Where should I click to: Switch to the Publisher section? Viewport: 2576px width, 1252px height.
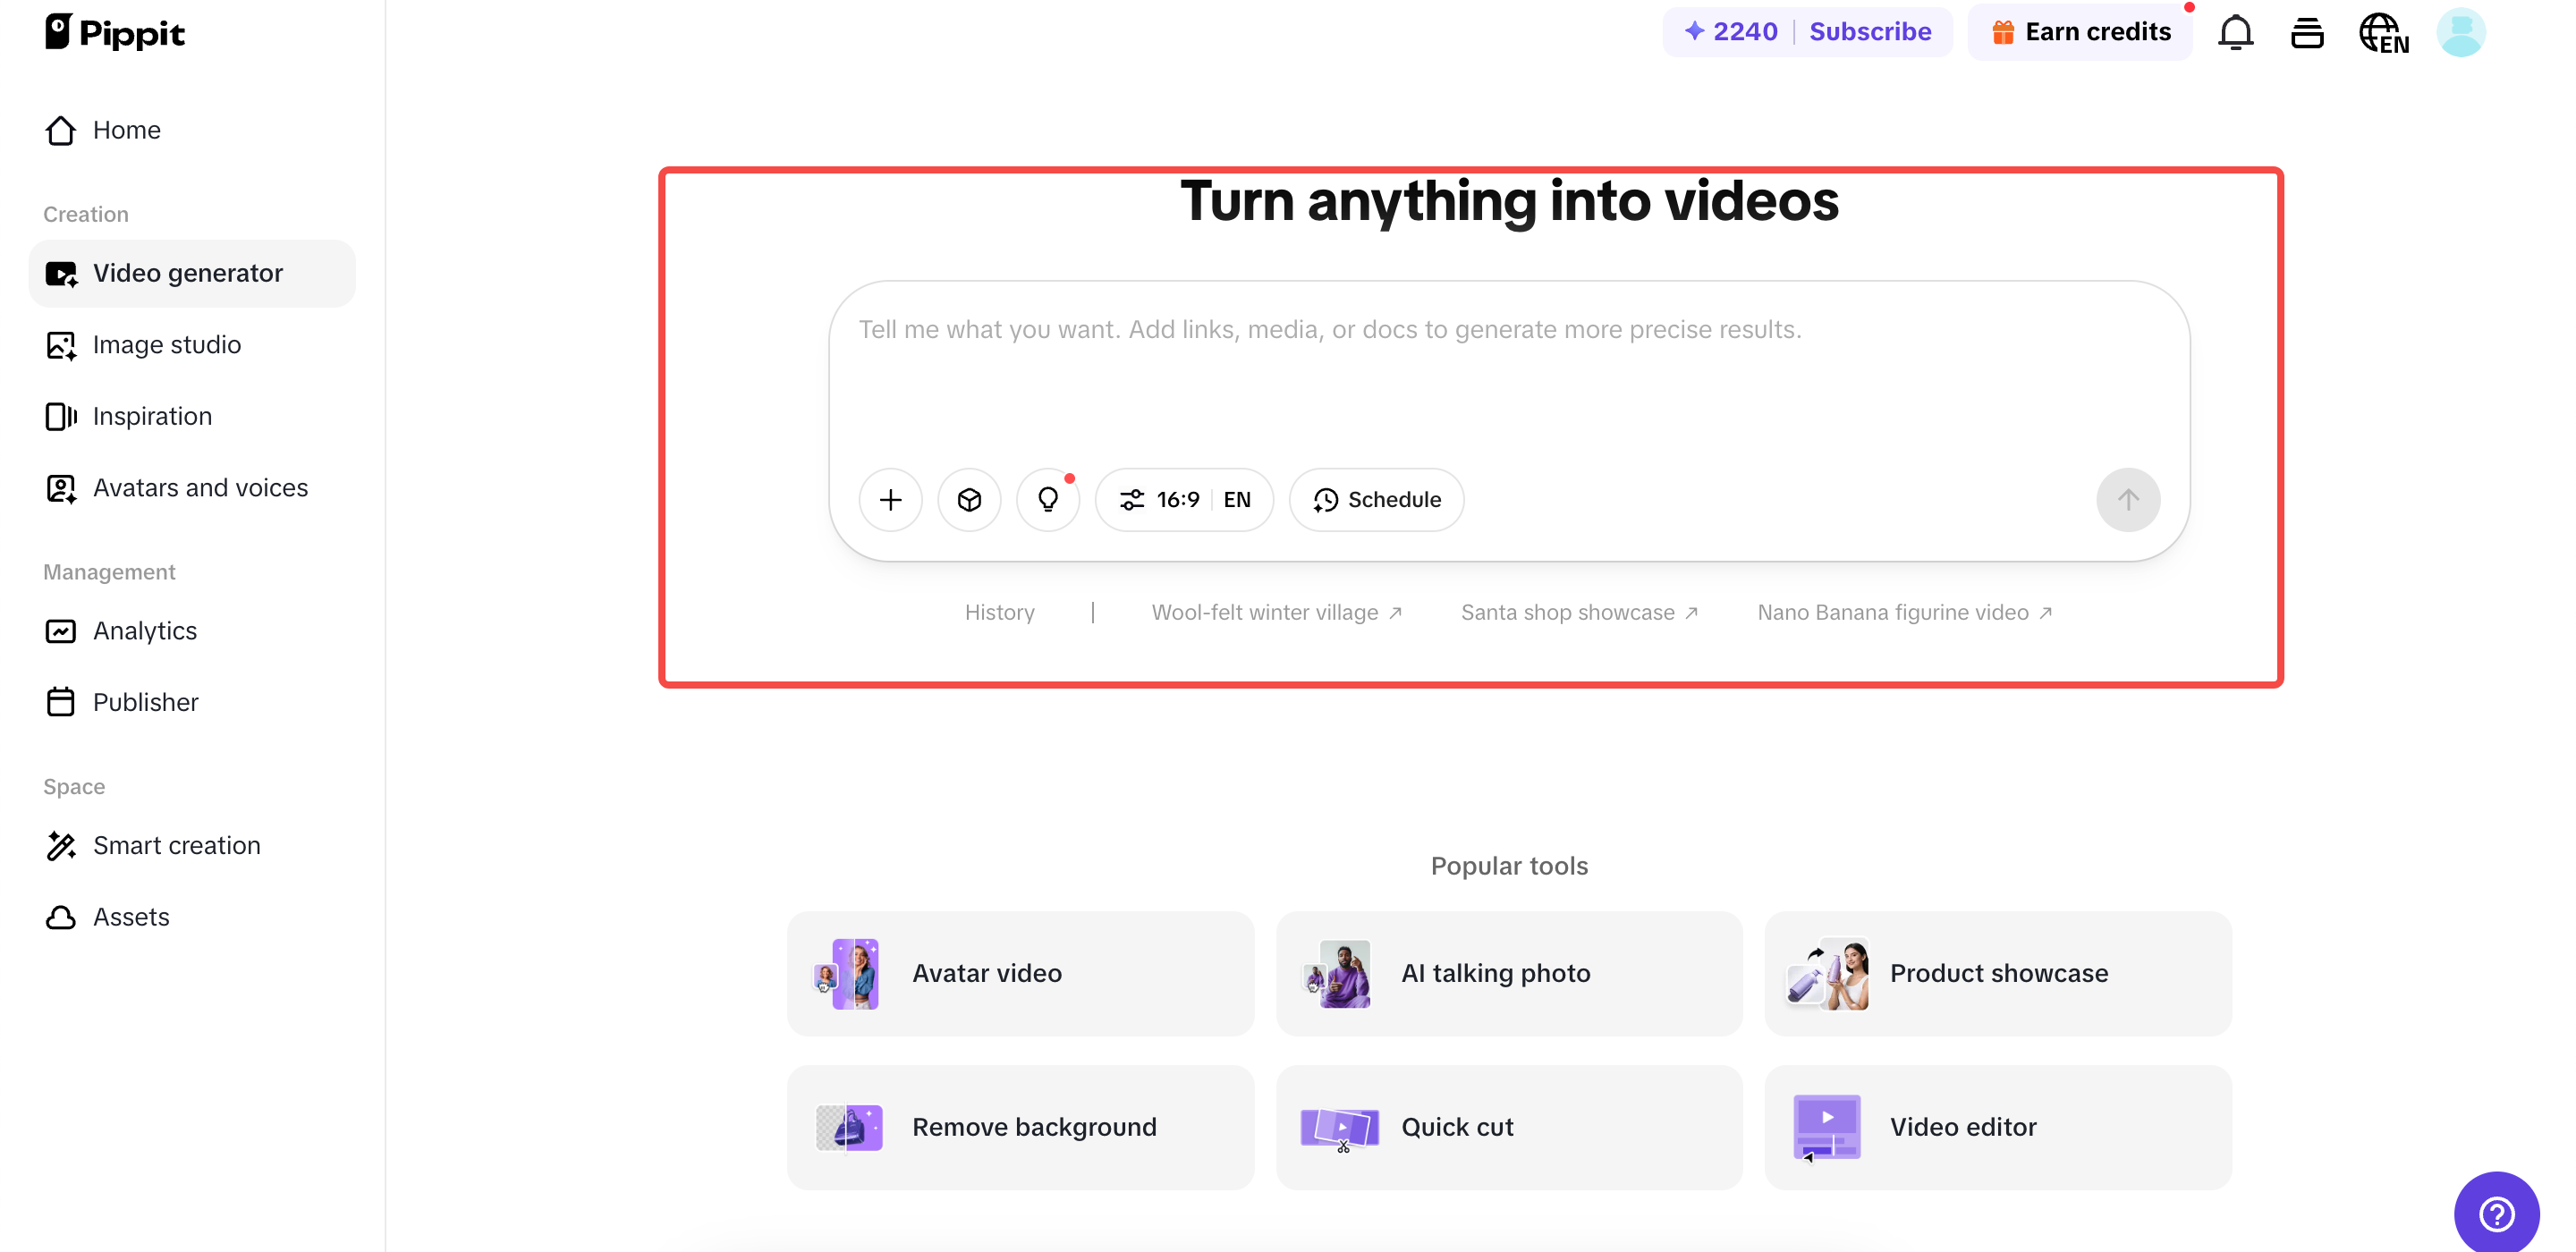[x=146, y=702]
